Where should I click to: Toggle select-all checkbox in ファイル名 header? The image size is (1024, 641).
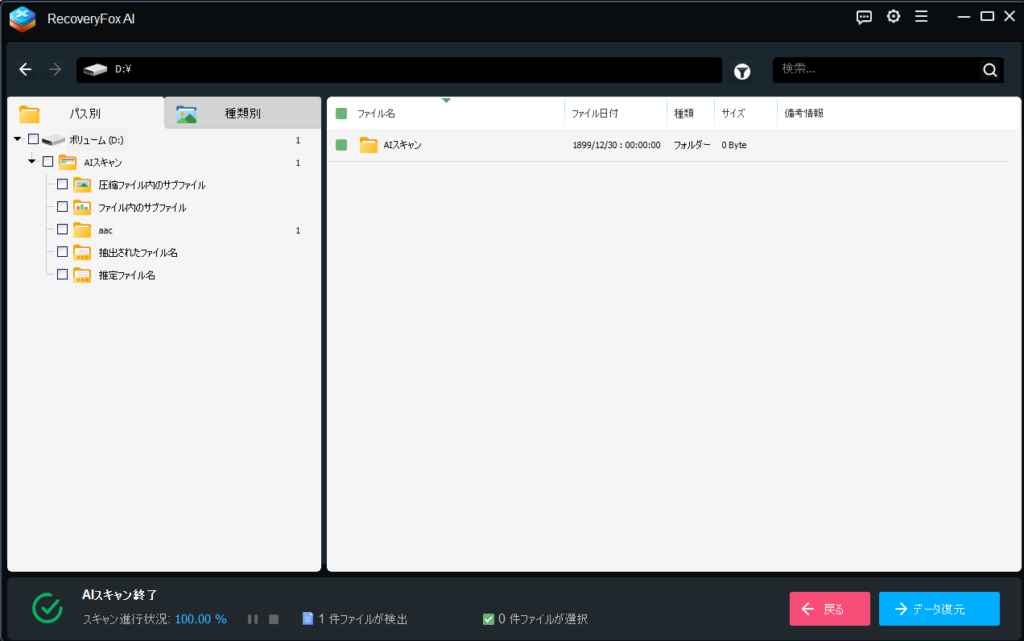point(342,113)
